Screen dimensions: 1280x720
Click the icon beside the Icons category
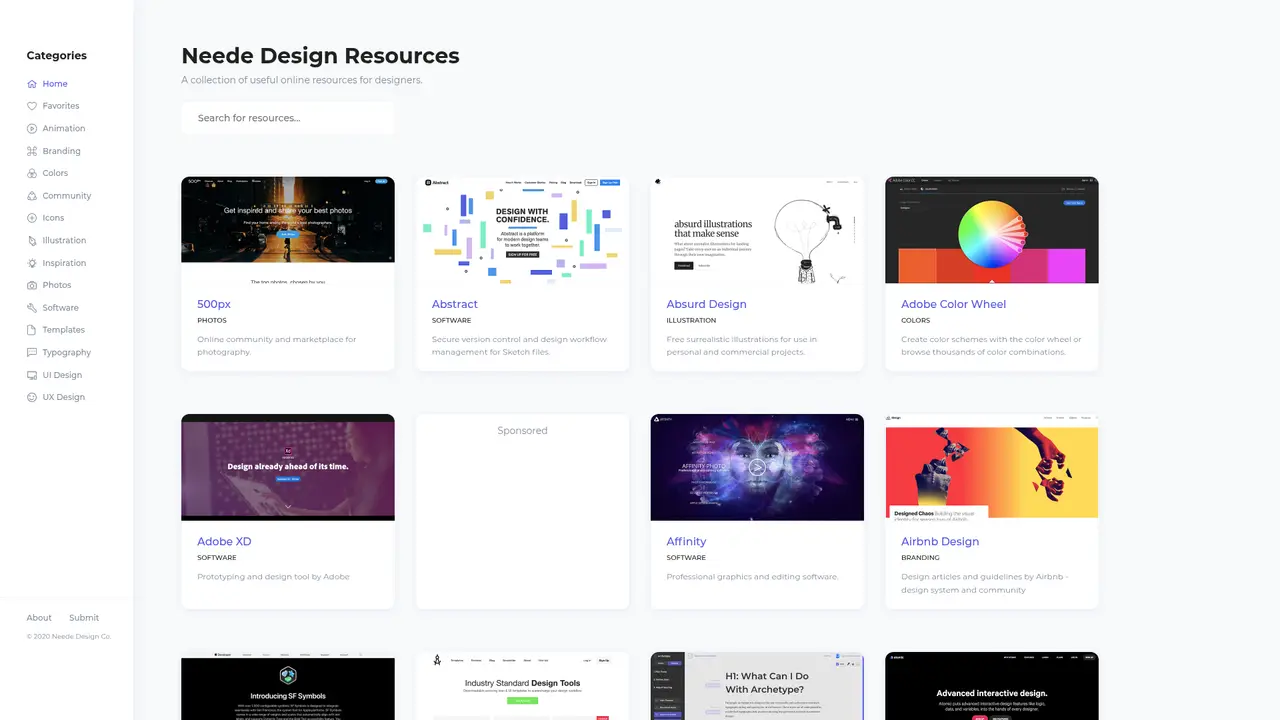pyautogui.click(x=32, y=218)
